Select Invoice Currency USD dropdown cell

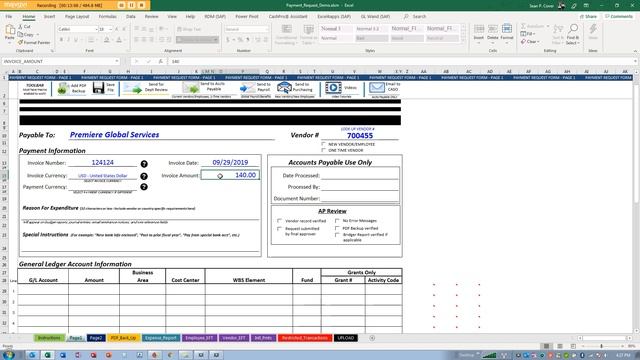102,176
